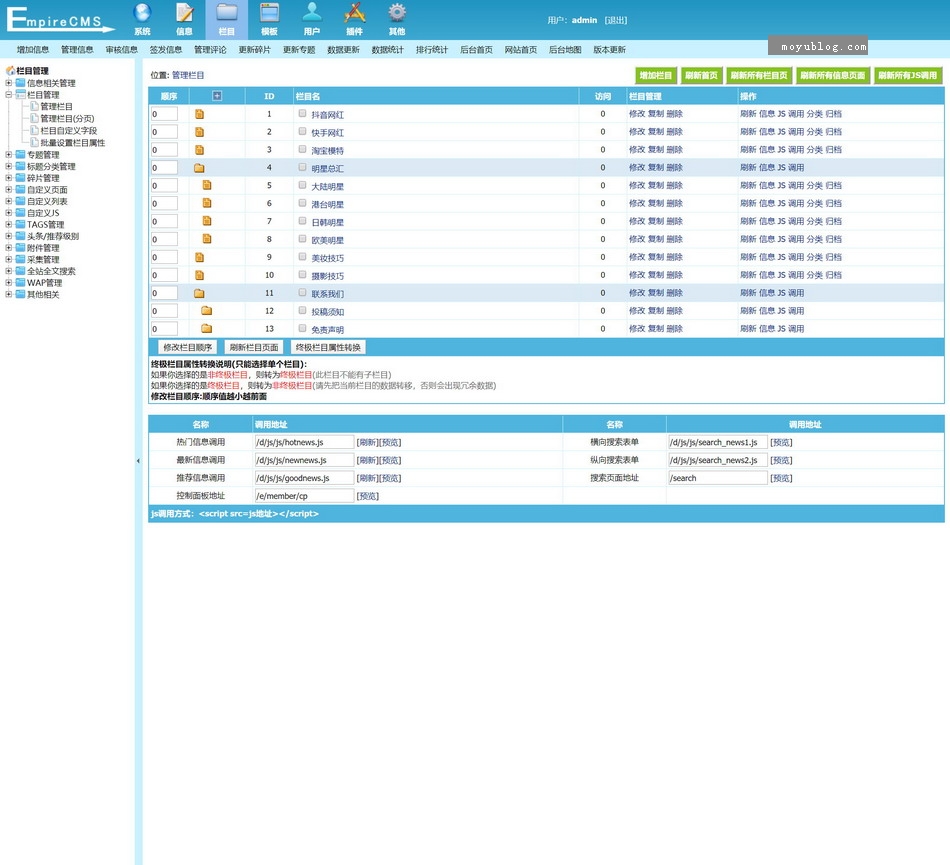Click the 退出 logout link
Image resolution: width=950 pixels, height=865 pixels.
click(x=616, y=20)
